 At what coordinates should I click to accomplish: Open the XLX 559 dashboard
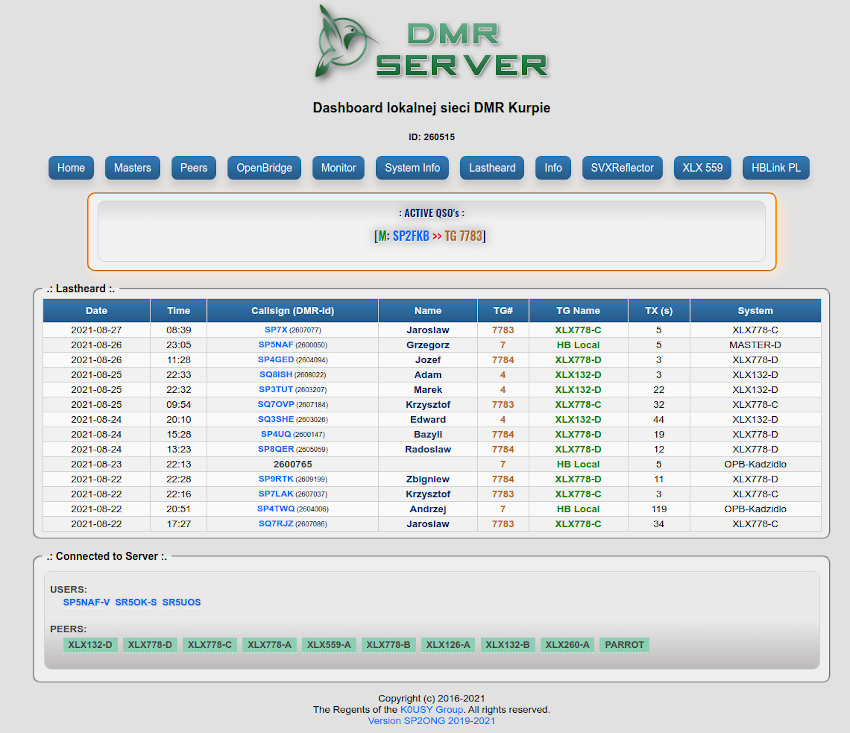(x=702, y=168)
